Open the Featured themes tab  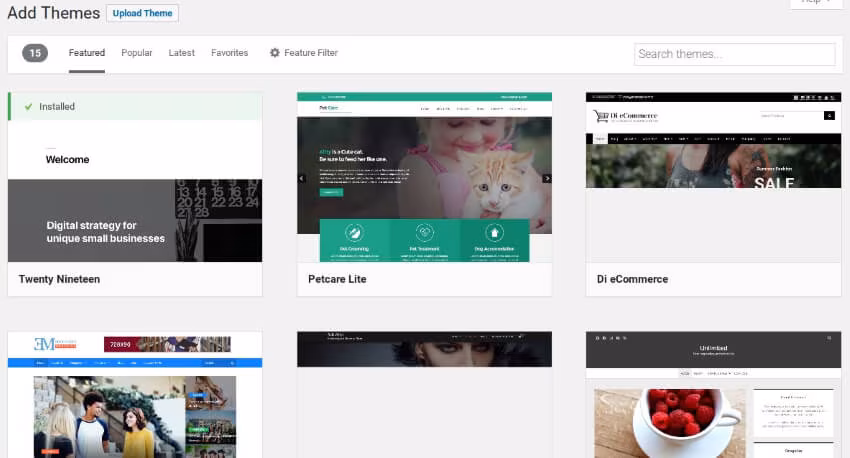pyautogui.click(x=87, y=53)
